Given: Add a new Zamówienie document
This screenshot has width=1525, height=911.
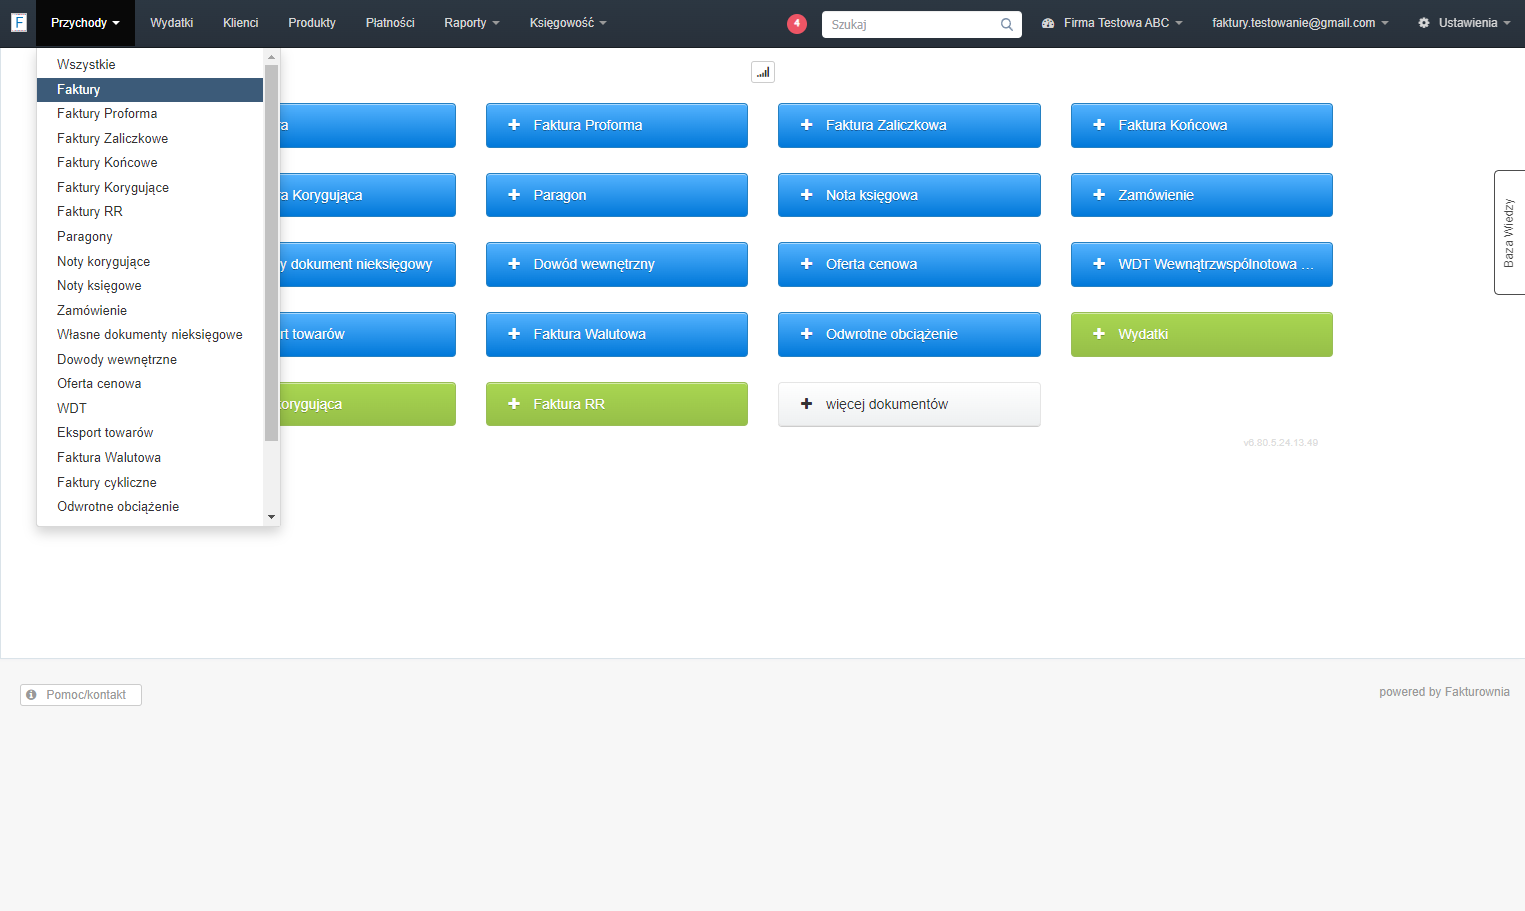Looking at the screenshot, I should point(1202,195).
